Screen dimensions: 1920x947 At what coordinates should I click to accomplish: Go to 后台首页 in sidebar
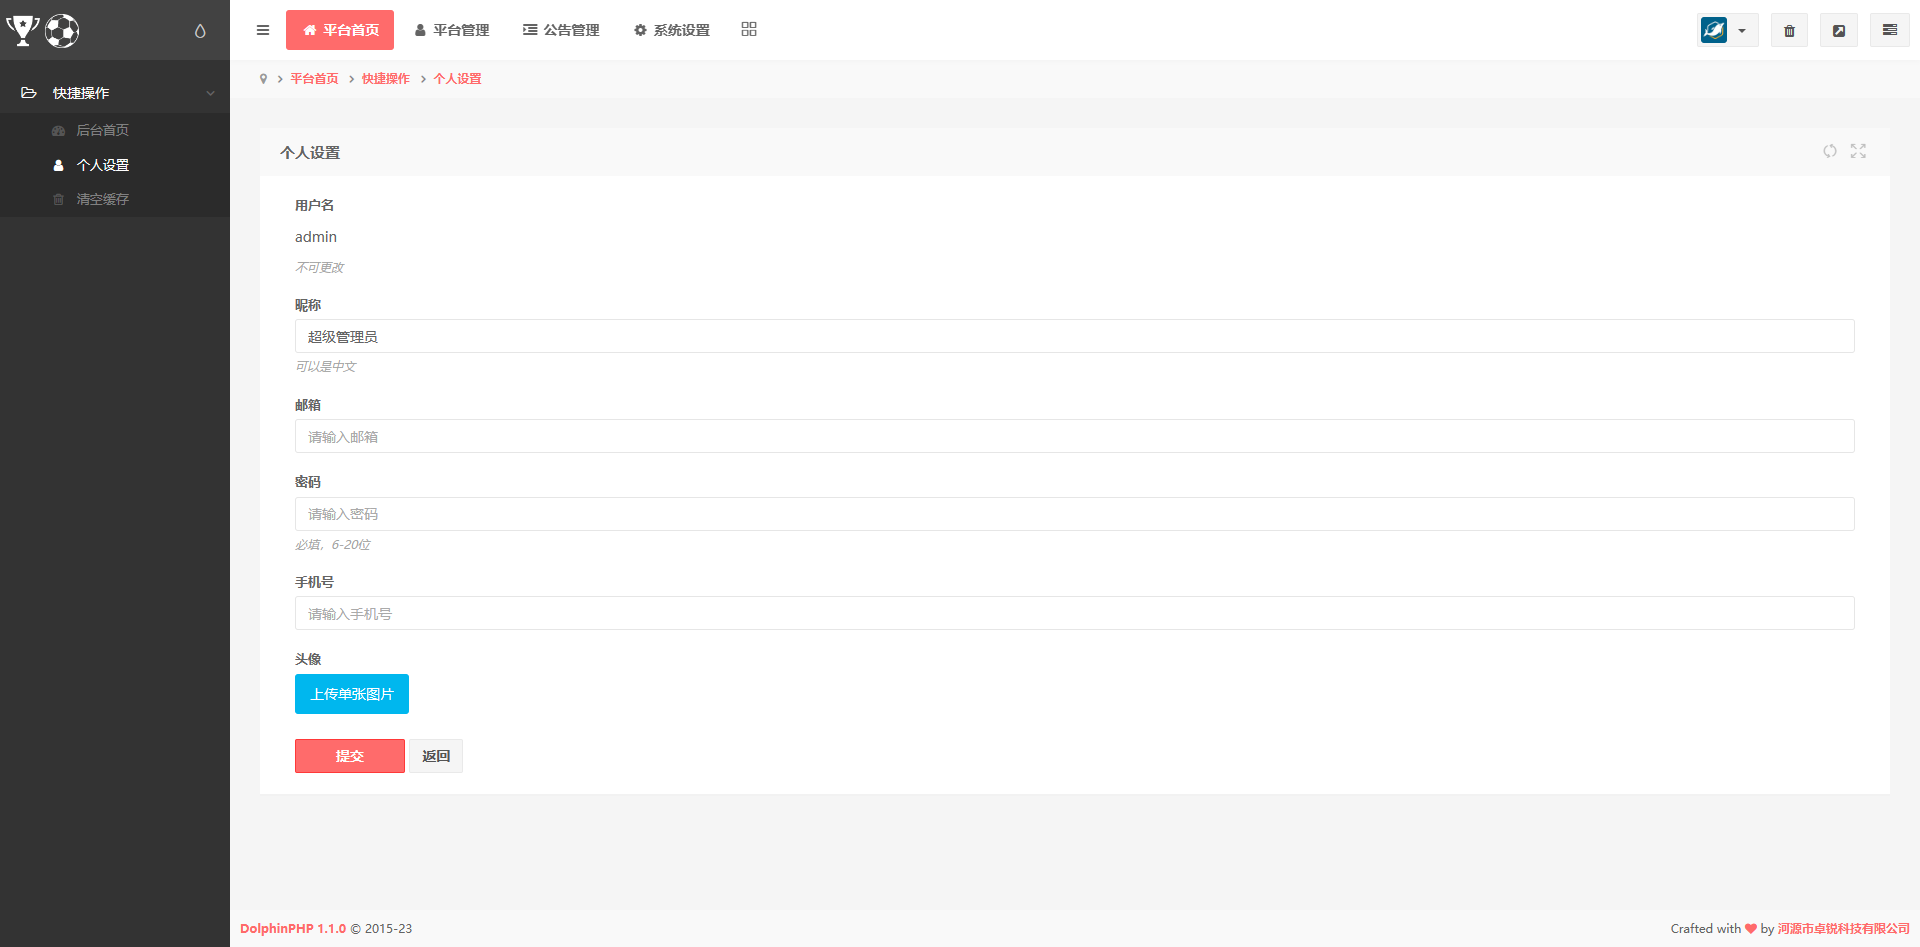pyautogui.click(x=103, y=130)
